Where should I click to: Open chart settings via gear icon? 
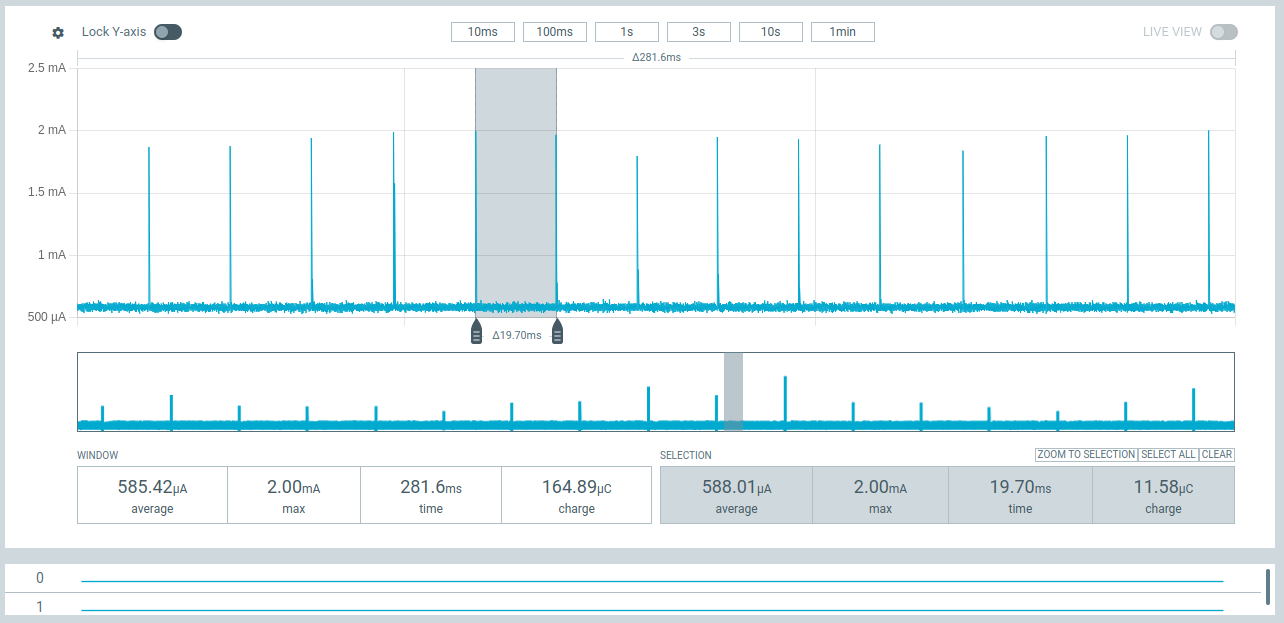coord(58,32)
